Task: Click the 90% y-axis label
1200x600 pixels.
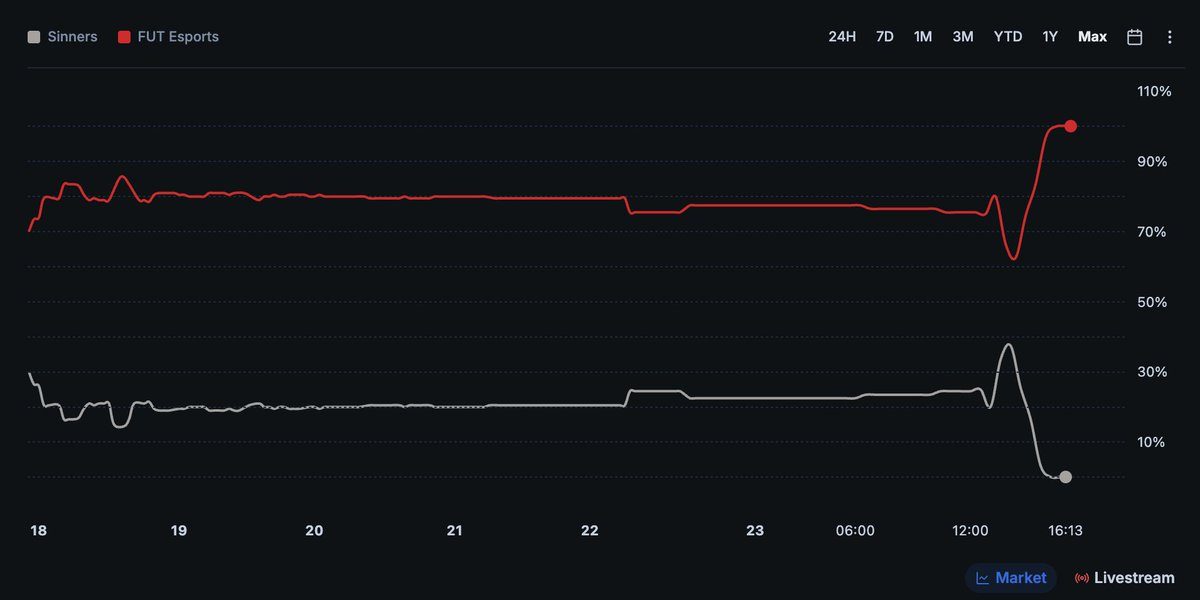Action: point(1152,161)
